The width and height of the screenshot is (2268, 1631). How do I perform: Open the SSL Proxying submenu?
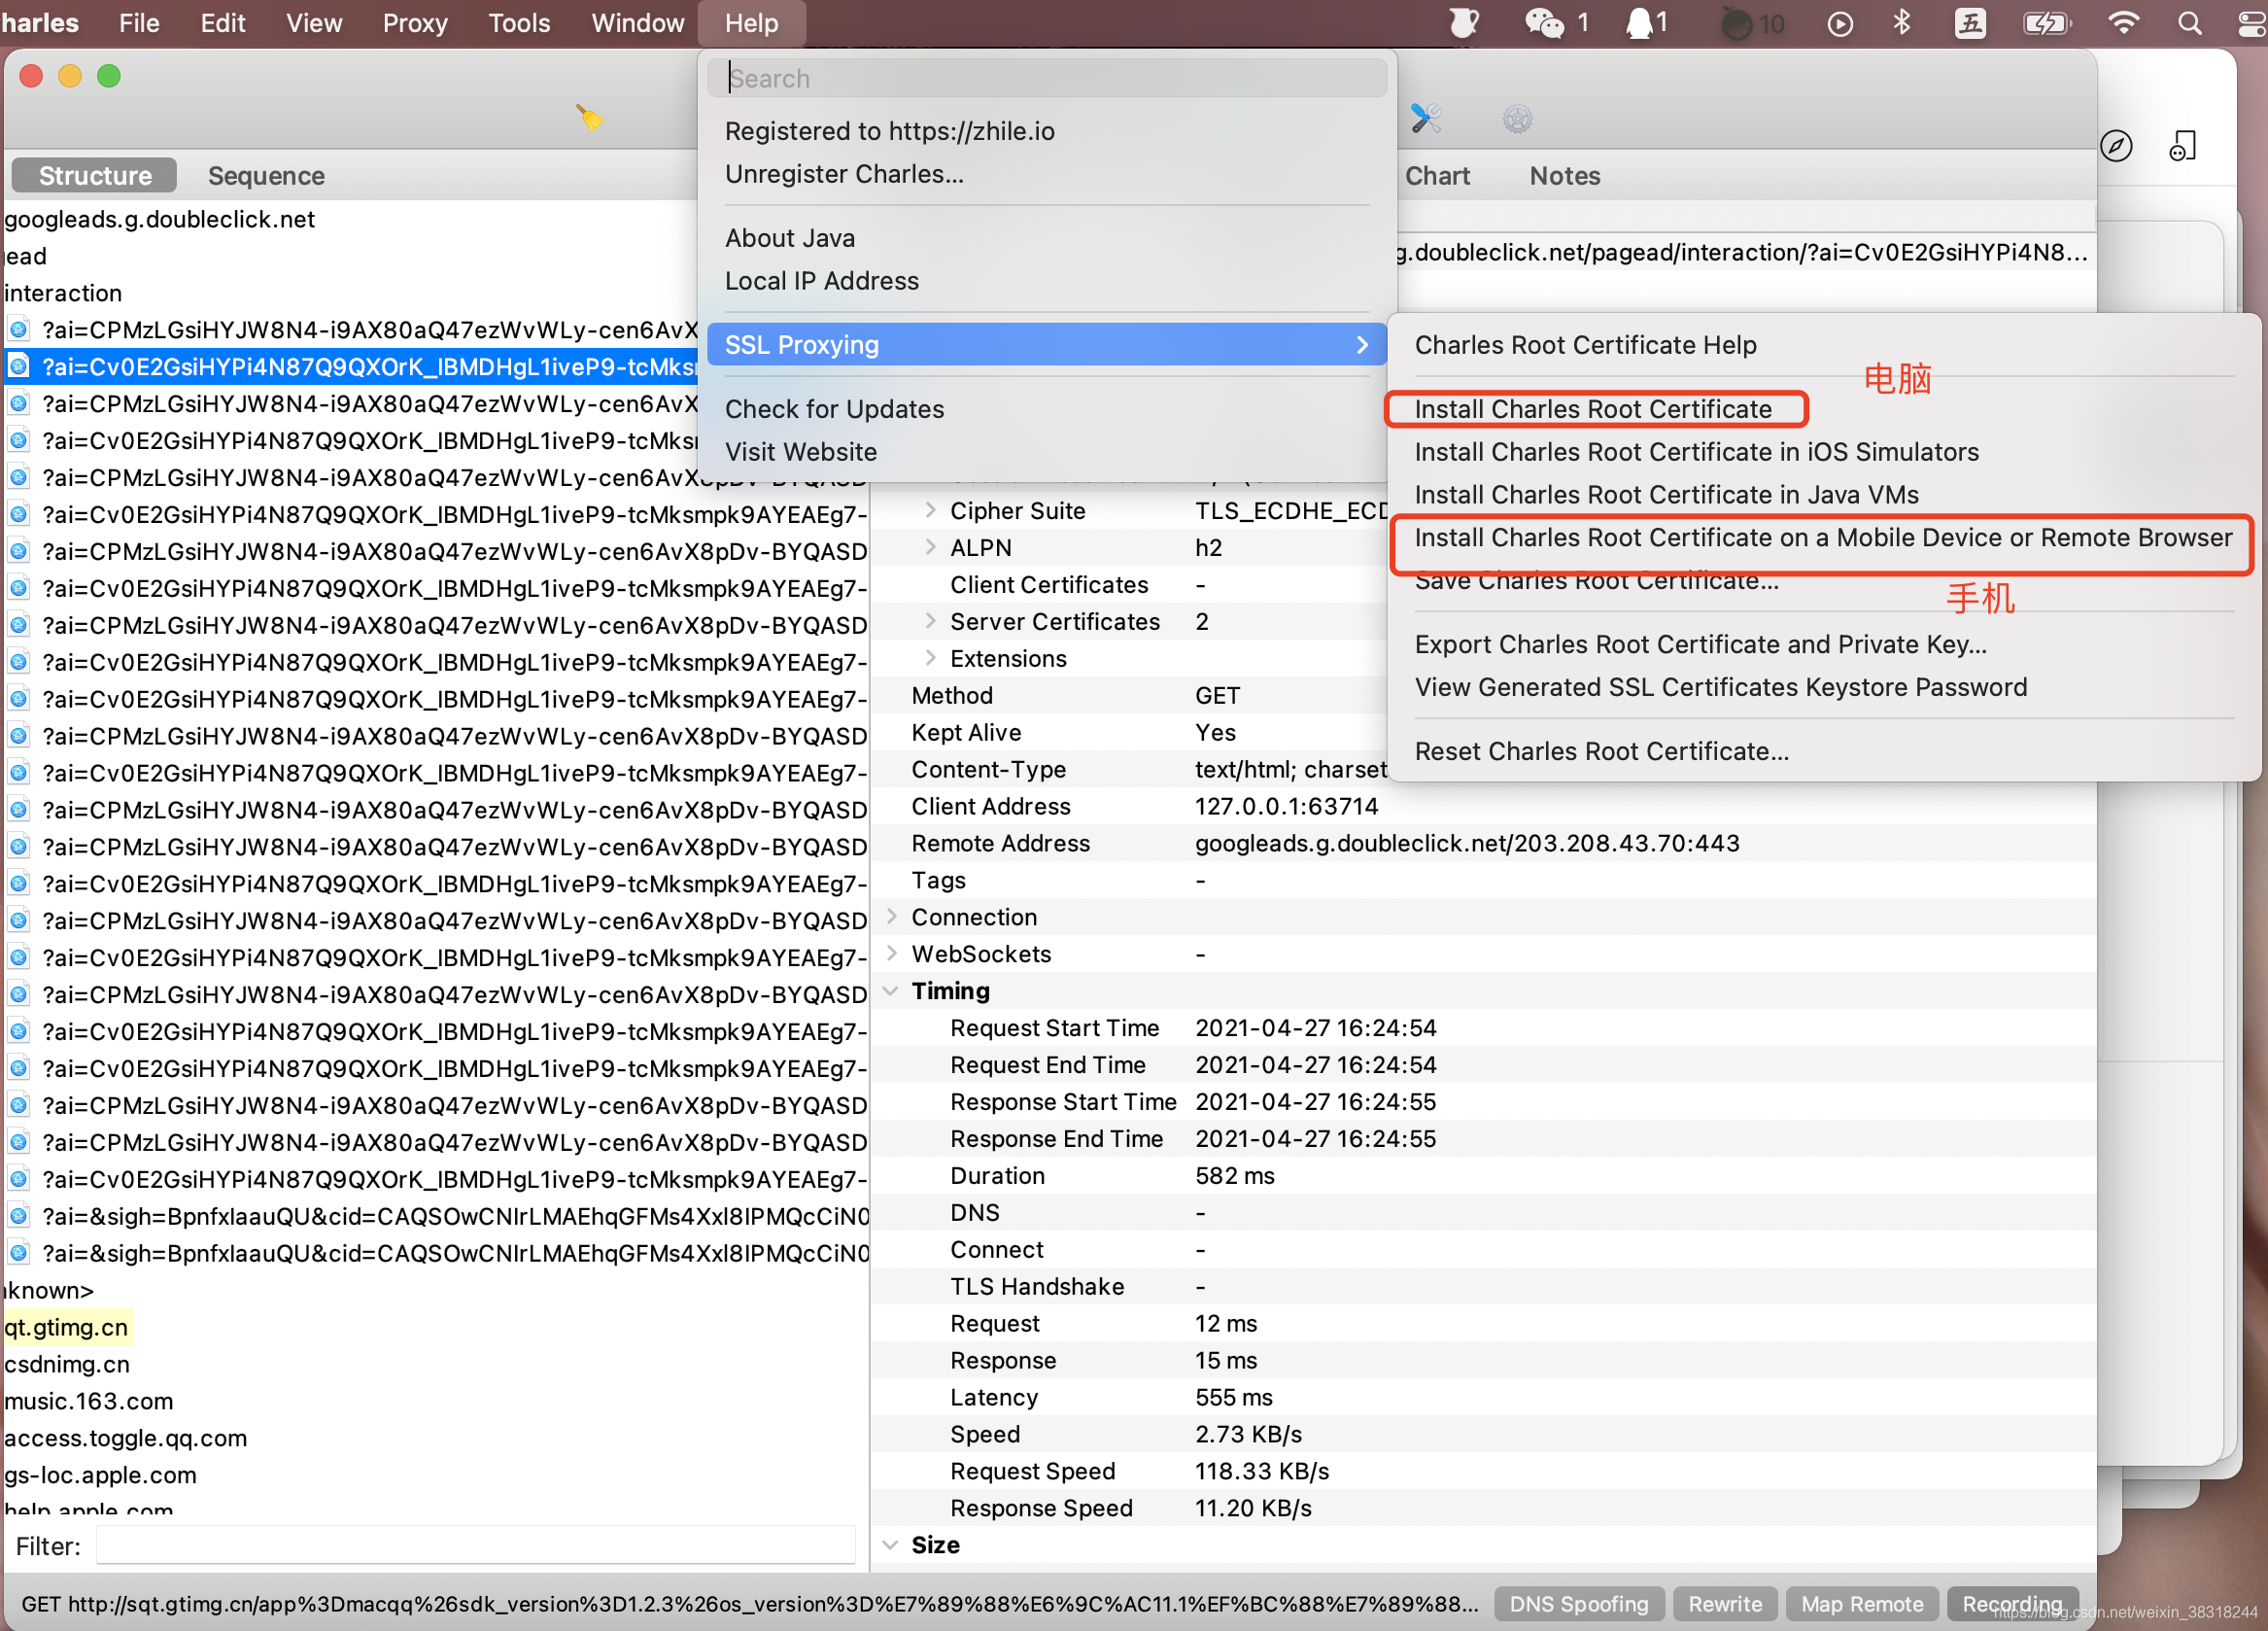pos(1046,344)
